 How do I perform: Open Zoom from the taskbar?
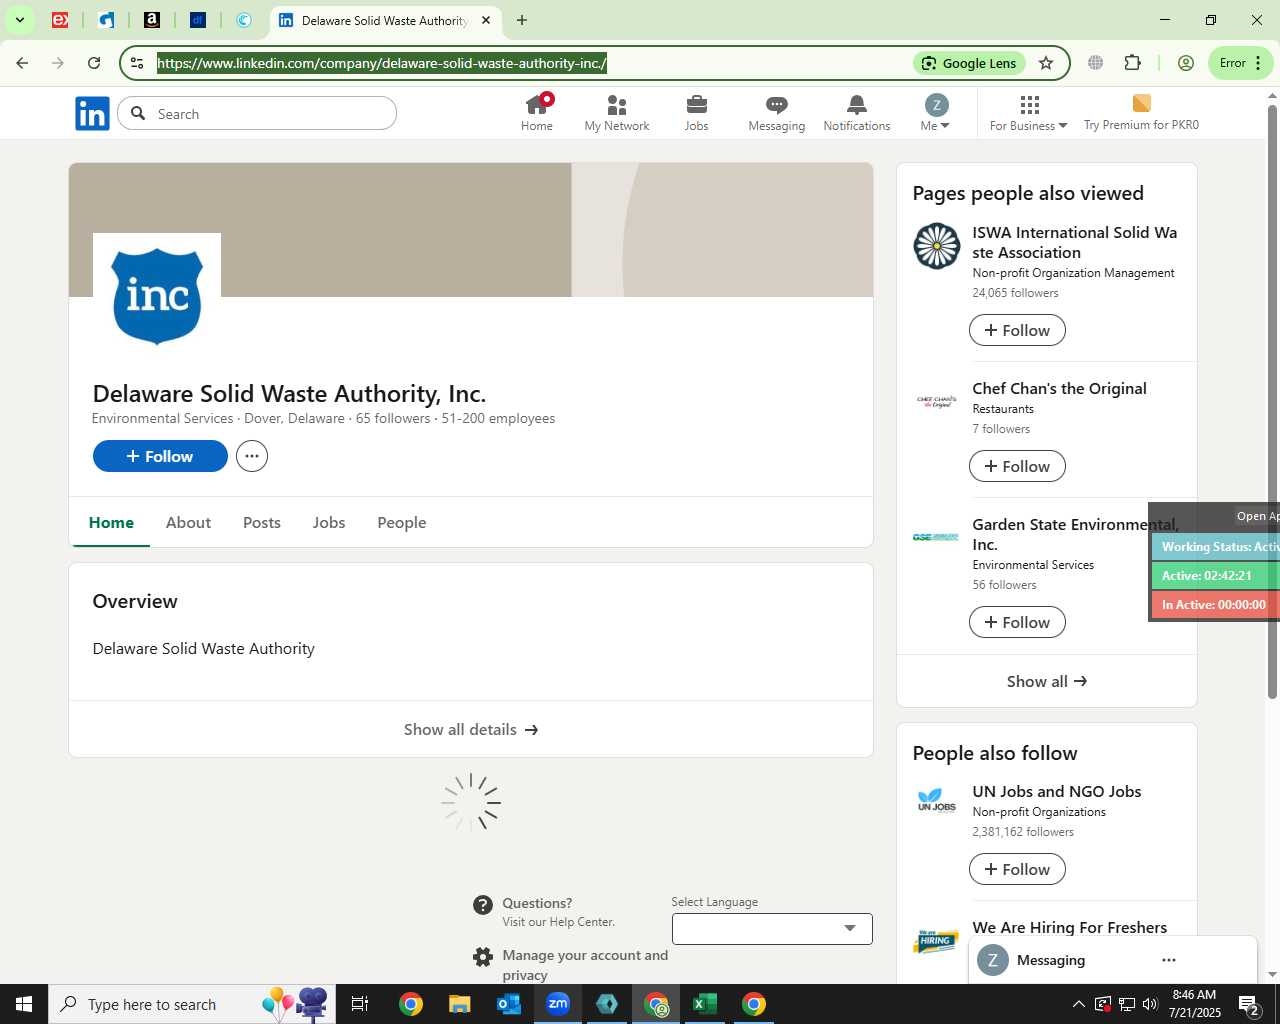coord(558,1004)
